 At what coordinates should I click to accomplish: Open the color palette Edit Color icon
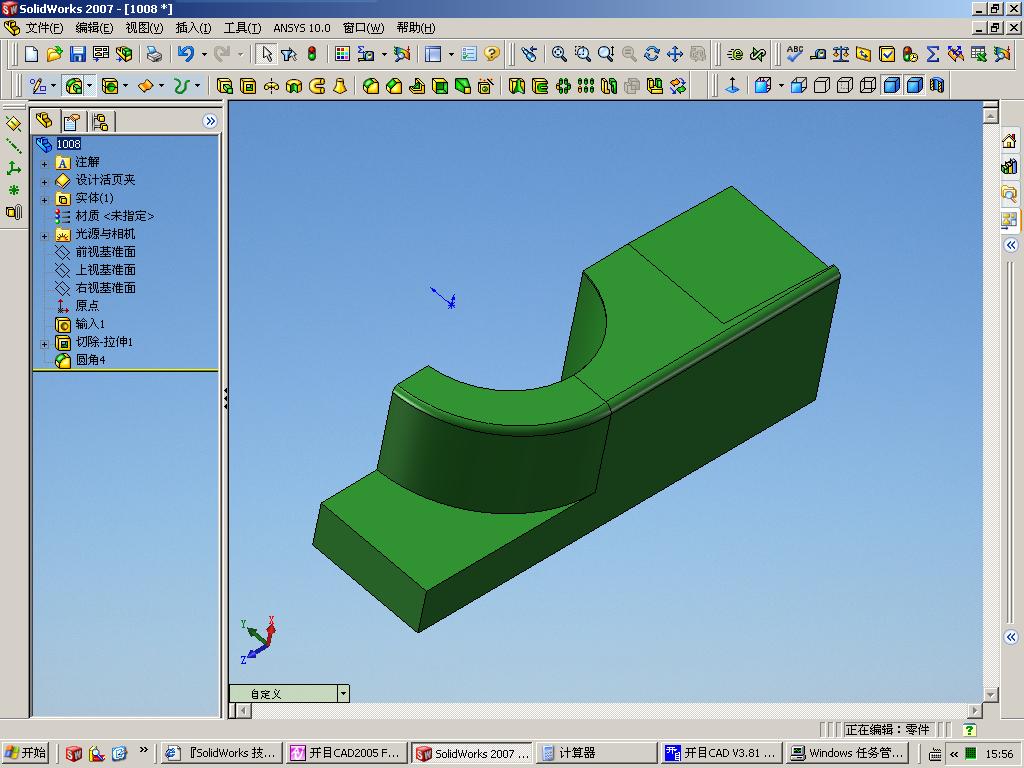tap(342, 54)
